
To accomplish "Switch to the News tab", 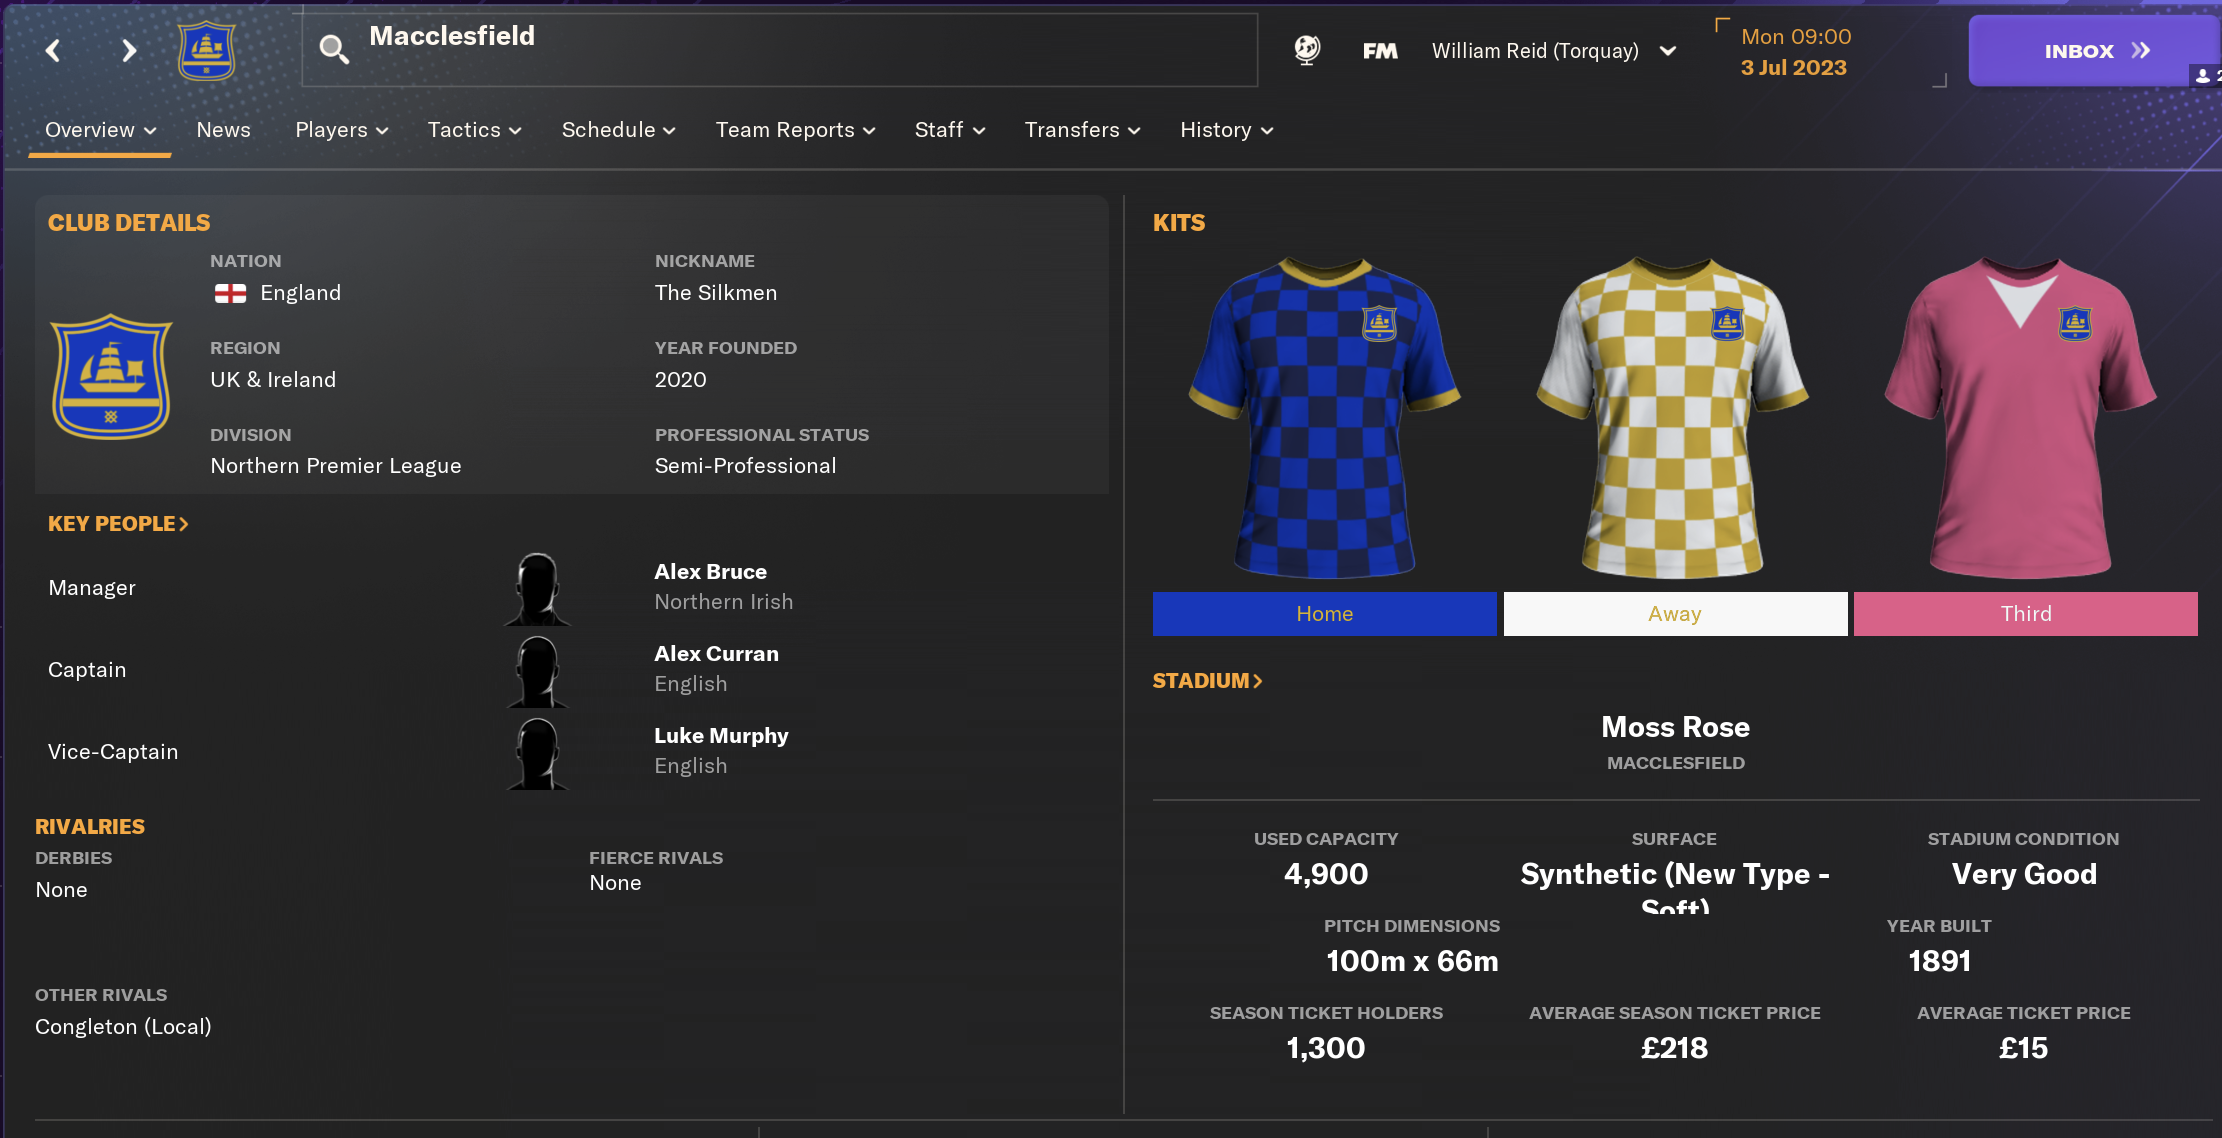I will (x=224, y=130).
